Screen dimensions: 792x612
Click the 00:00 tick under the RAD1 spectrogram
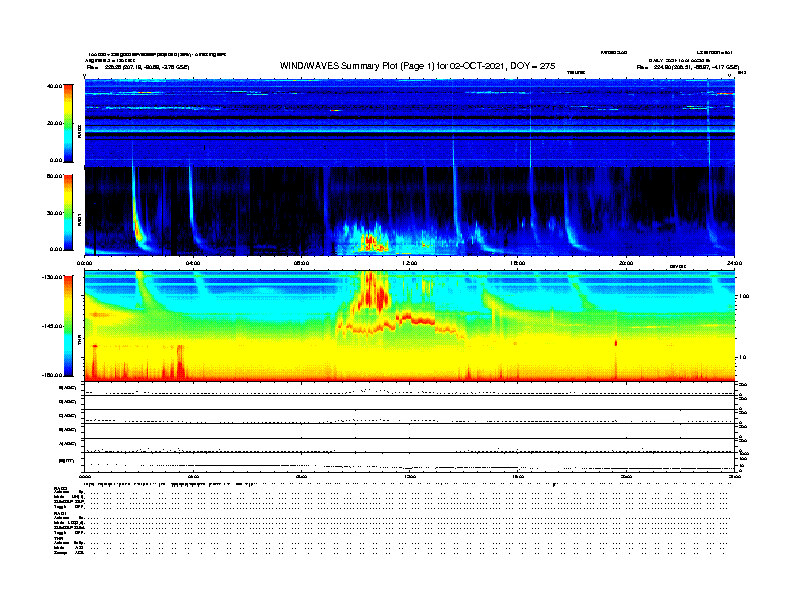(84, 263)
